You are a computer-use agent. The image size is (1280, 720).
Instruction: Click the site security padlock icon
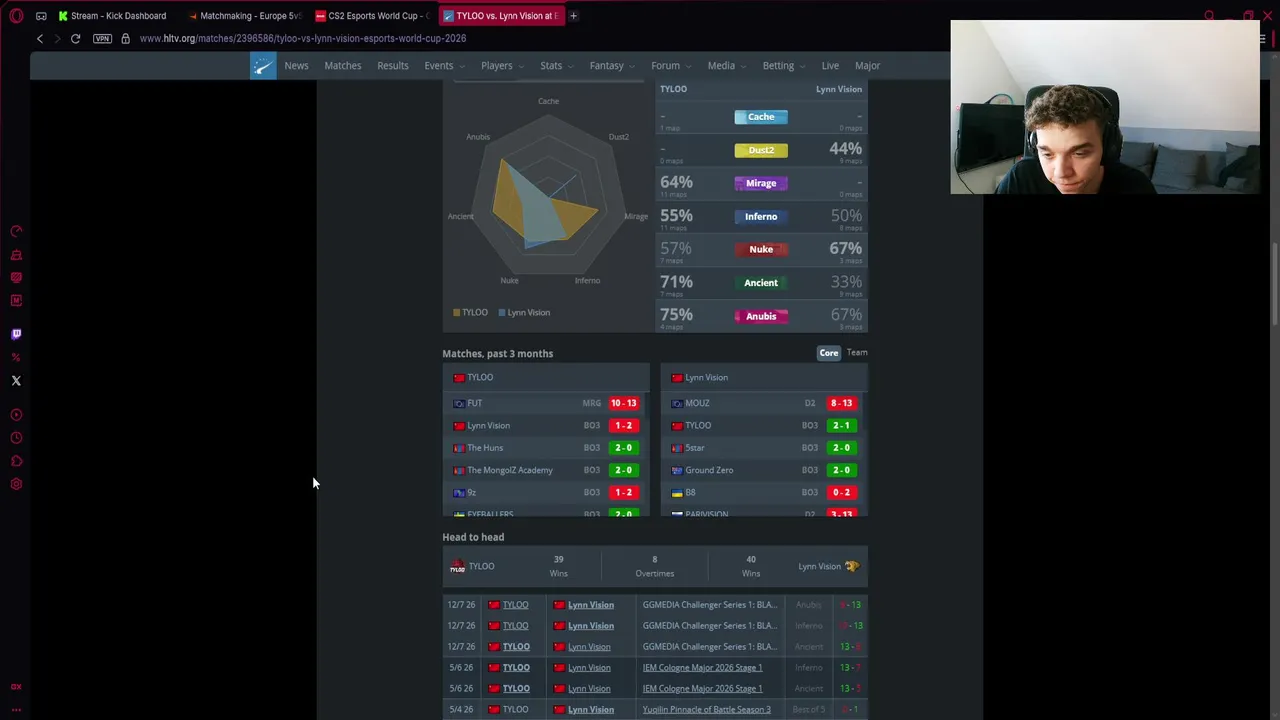tap(125, 38)
